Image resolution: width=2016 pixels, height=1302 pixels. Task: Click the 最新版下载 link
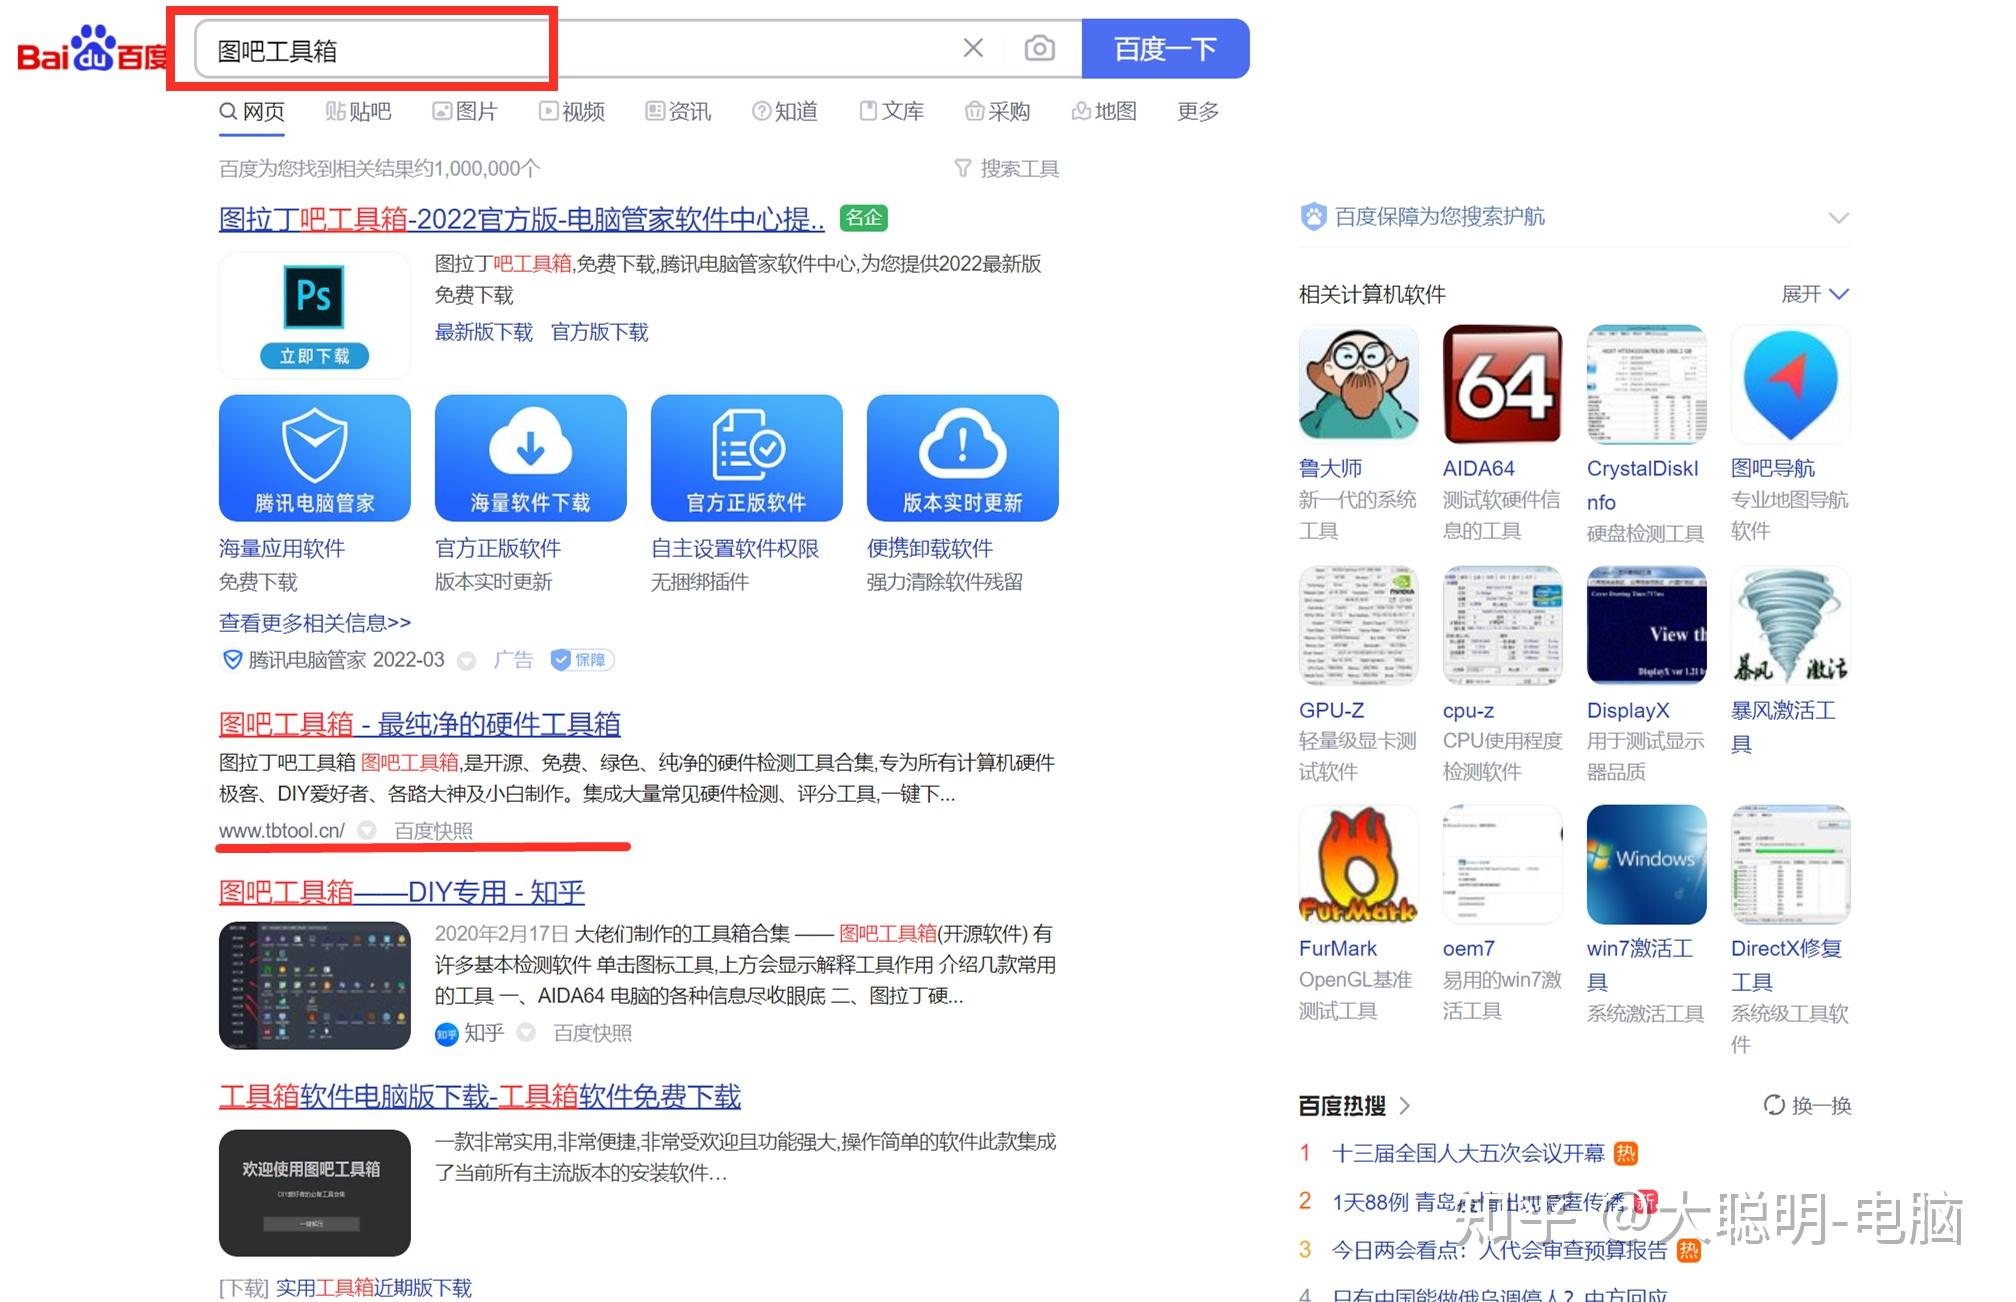coord(484,332)
